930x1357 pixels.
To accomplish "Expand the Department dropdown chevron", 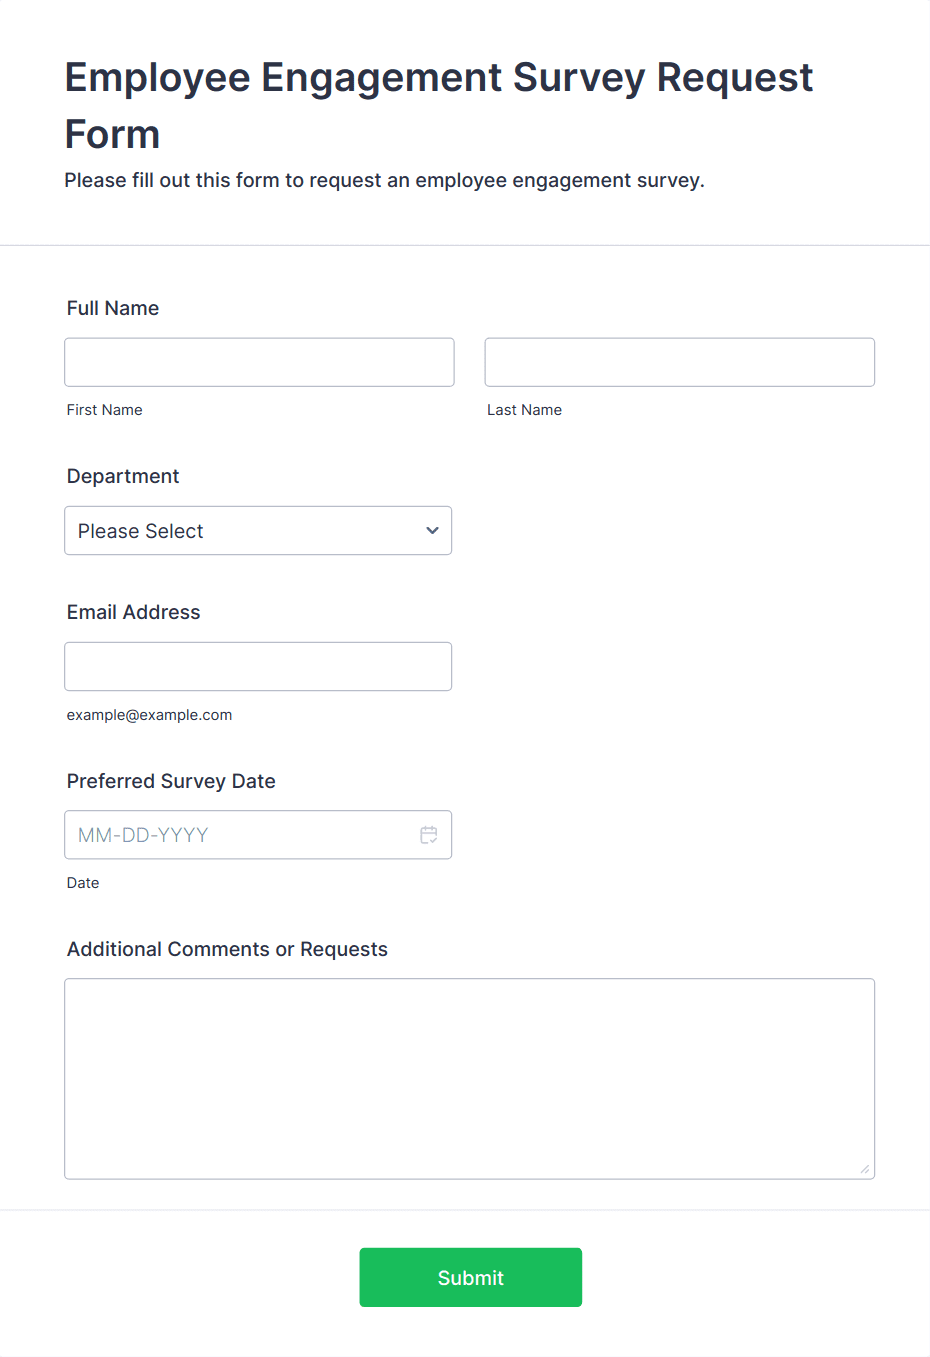I will (432, 531).
